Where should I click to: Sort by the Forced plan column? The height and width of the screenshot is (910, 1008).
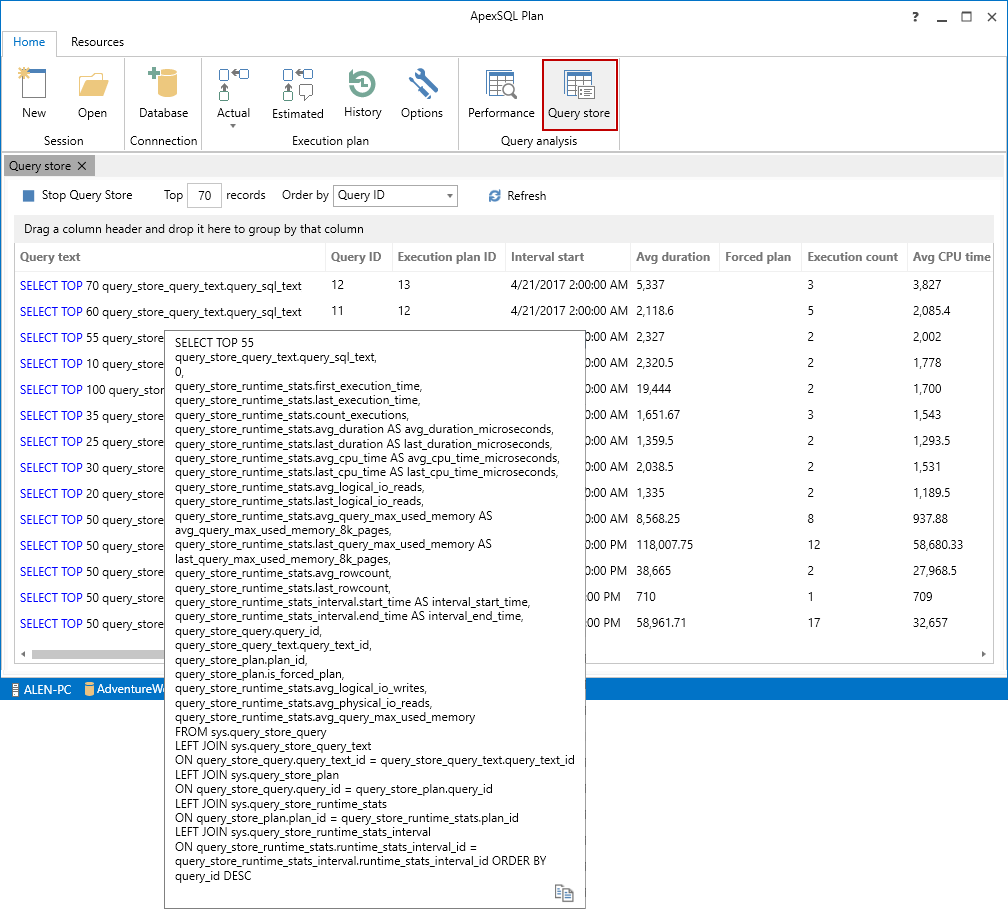pos(760,257)
